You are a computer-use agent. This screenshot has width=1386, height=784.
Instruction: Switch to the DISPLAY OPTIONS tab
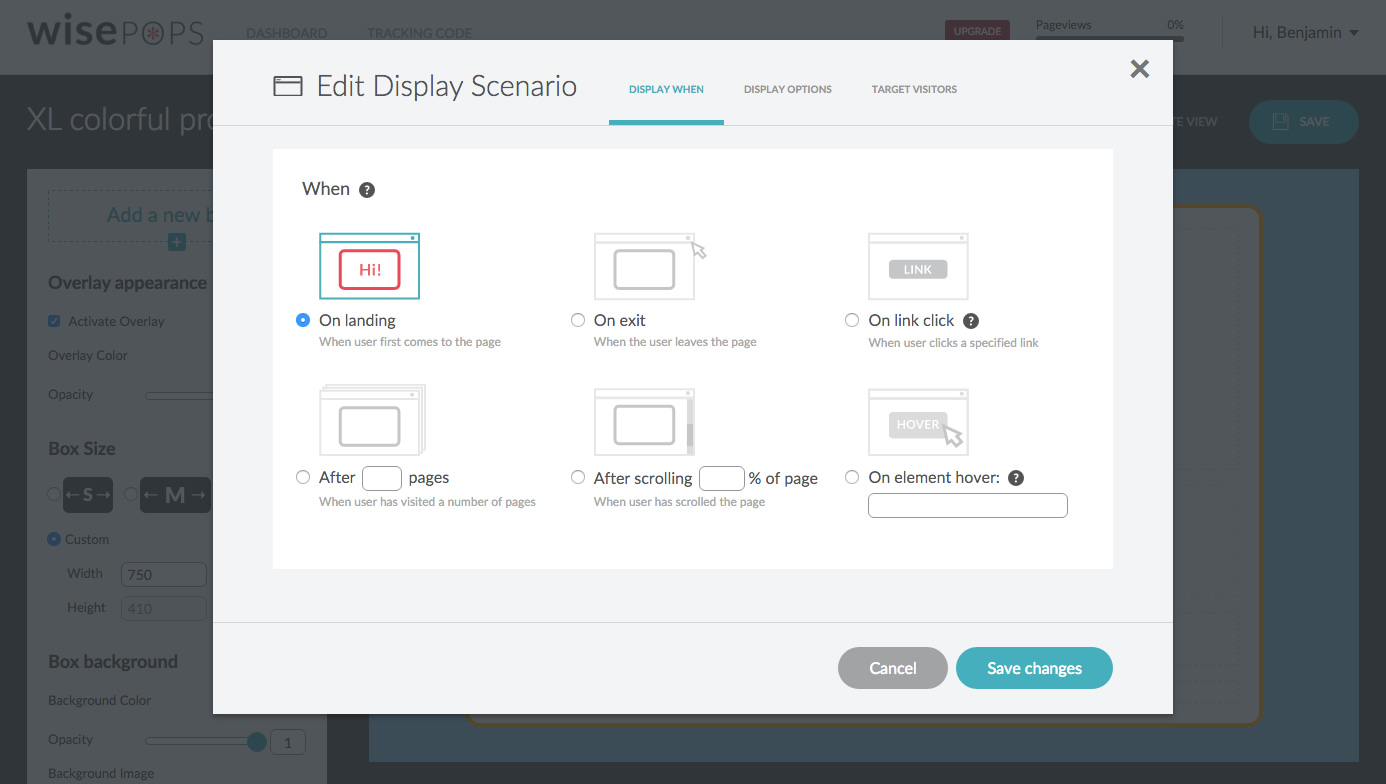(787, 89)
